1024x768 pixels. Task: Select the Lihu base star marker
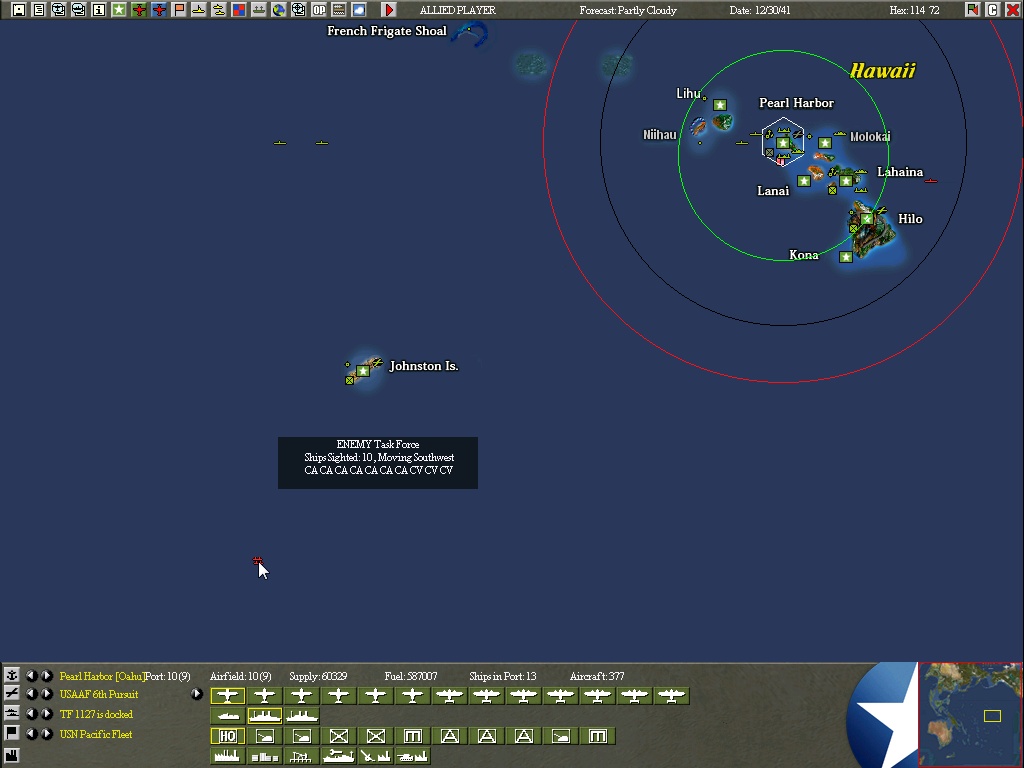pyautogui.click(x=720, y=104)
